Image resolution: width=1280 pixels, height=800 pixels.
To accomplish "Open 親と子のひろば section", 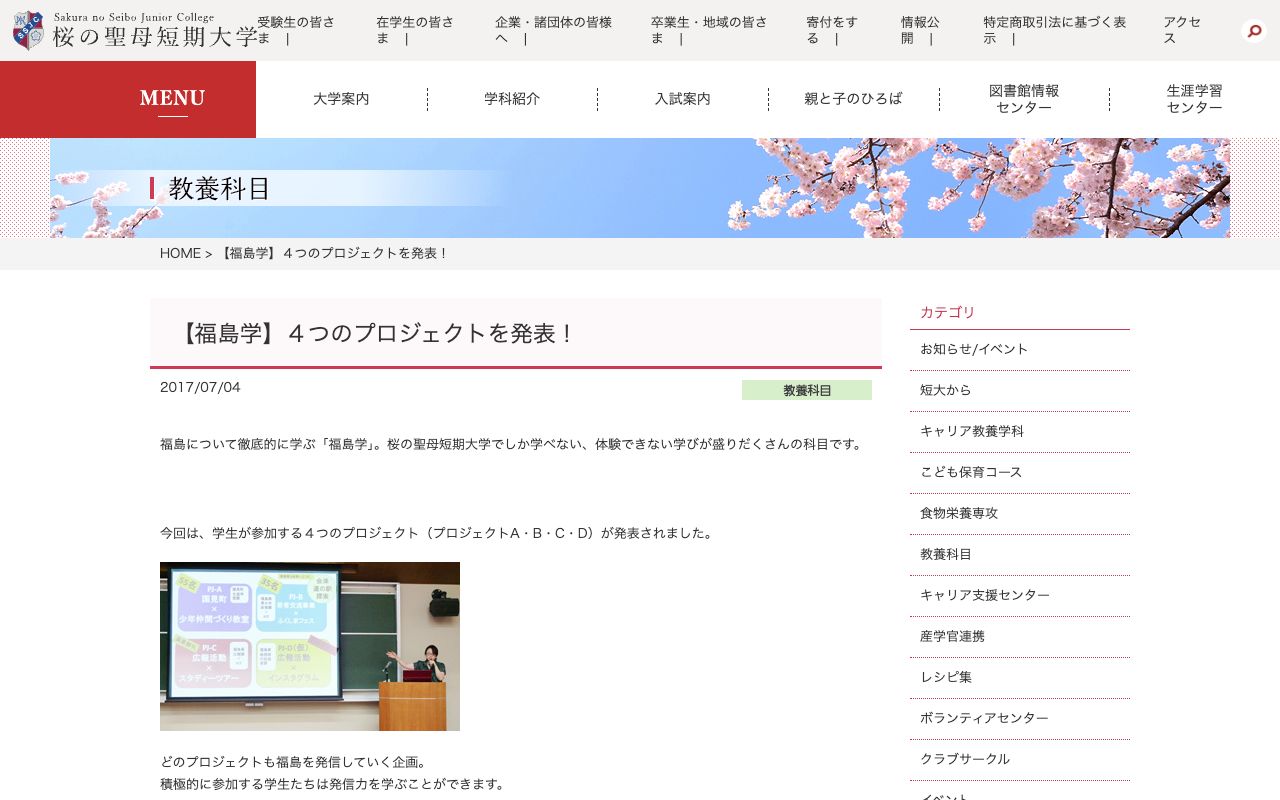I will (x=853, y=99).
